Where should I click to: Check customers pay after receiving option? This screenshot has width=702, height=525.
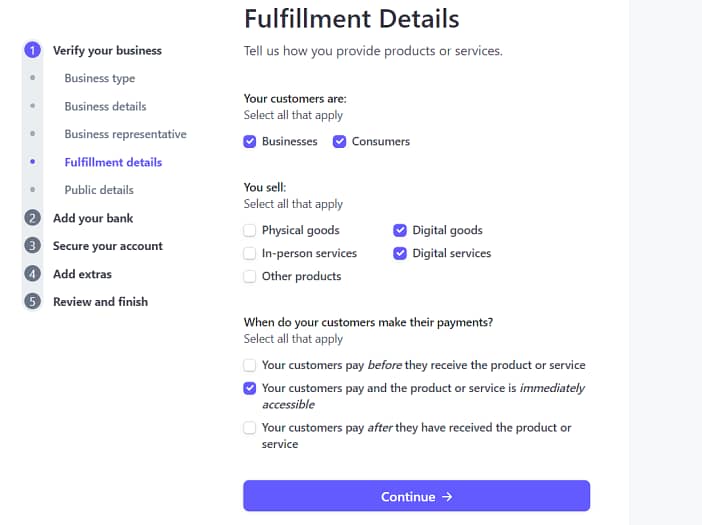(x=249, y=428)
